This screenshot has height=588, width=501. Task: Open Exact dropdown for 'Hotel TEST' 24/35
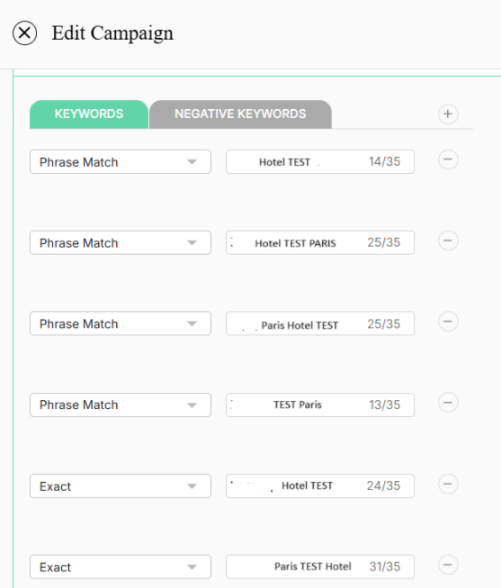click(x=120, y=486)
